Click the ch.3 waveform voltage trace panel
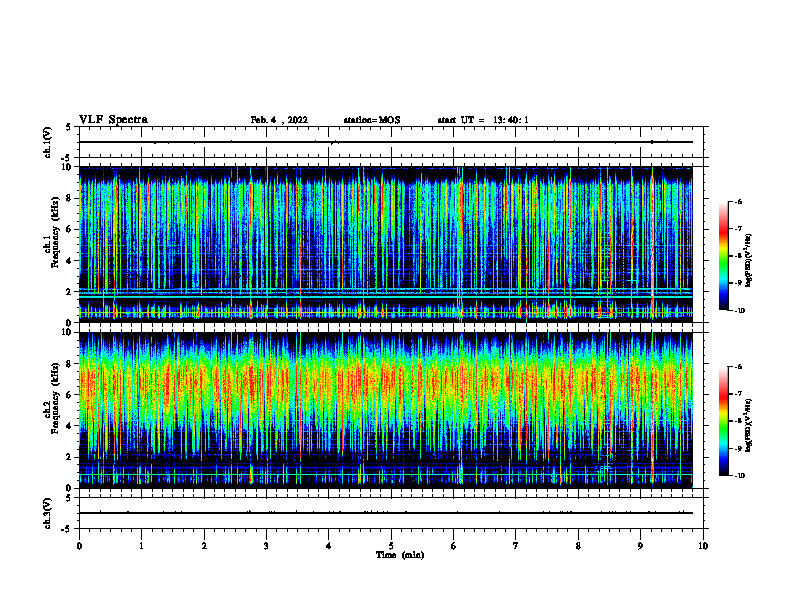The image size is (792, 612). click(391, 513)
